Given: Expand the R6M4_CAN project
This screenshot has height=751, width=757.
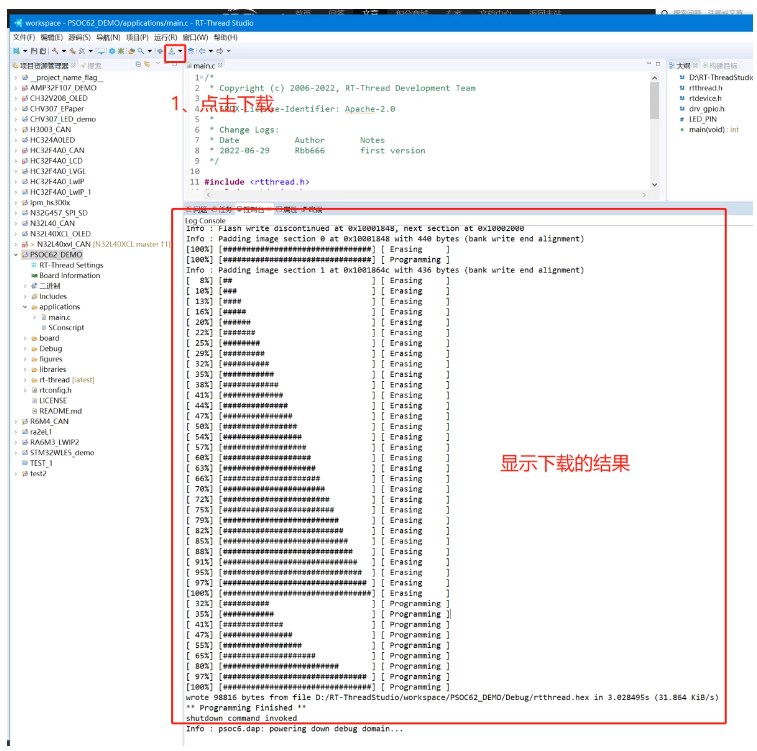Looking at the screenshot, I should (15, 421).
